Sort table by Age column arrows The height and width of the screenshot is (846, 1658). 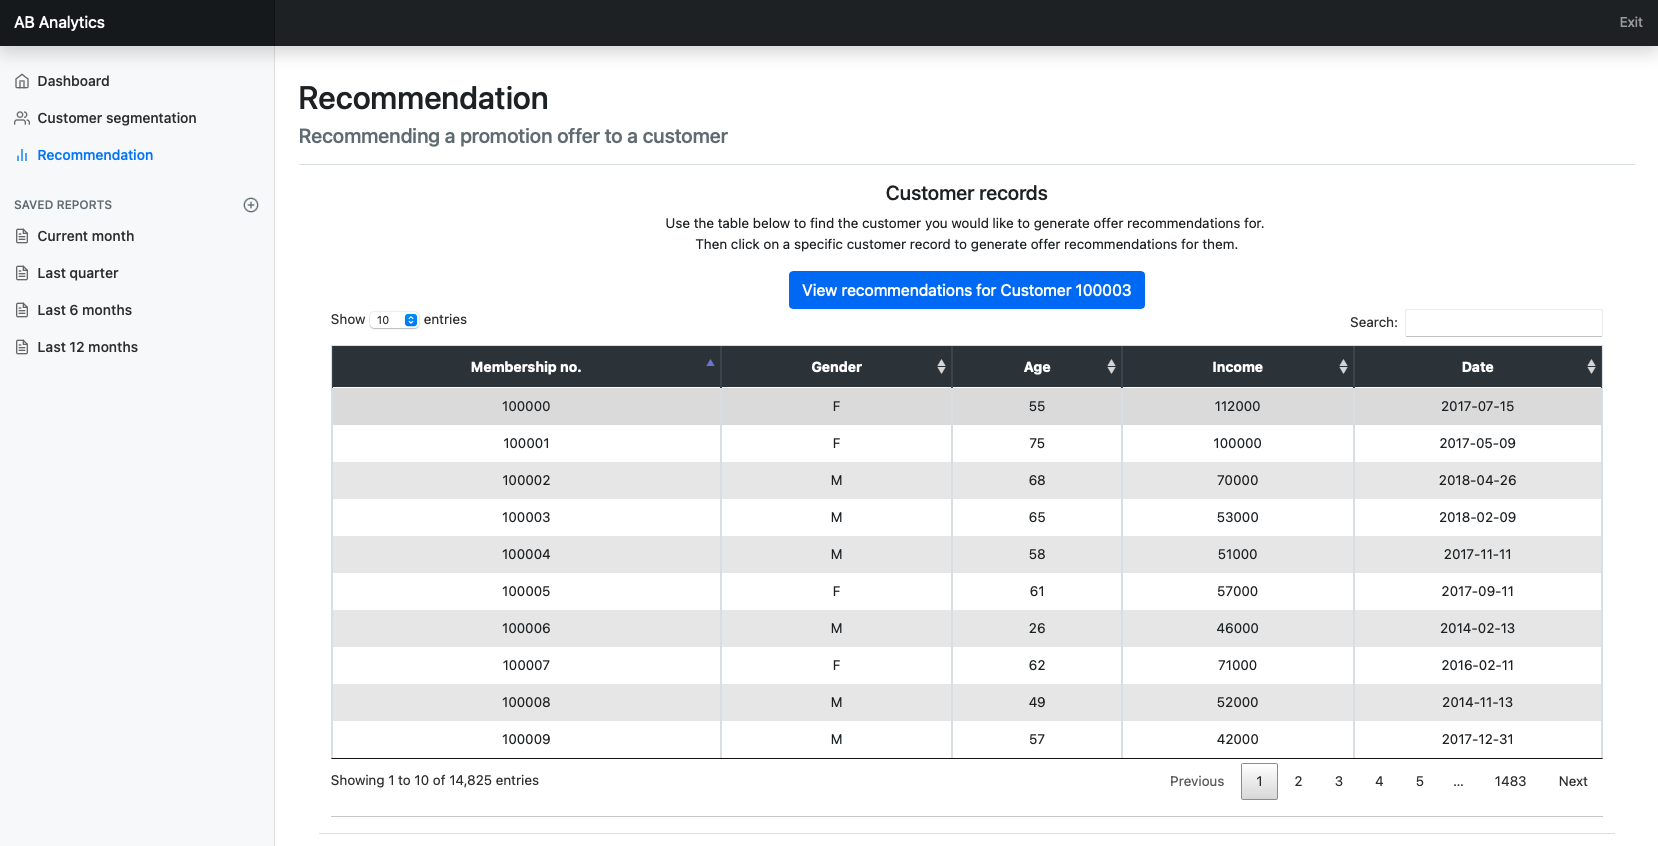[1111, 367]
